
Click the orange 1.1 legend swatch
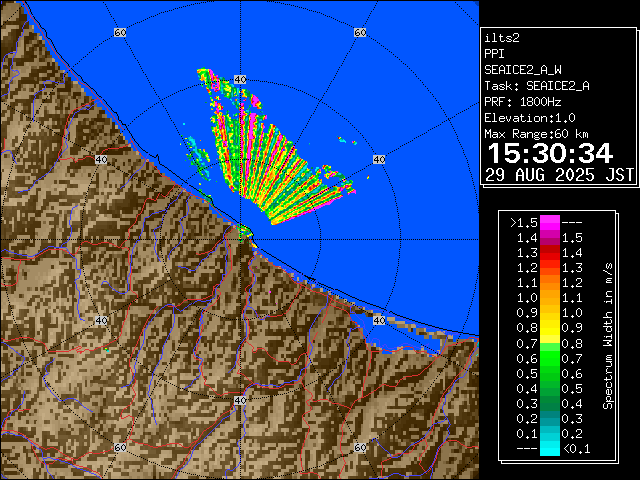[x=549, y=282]
